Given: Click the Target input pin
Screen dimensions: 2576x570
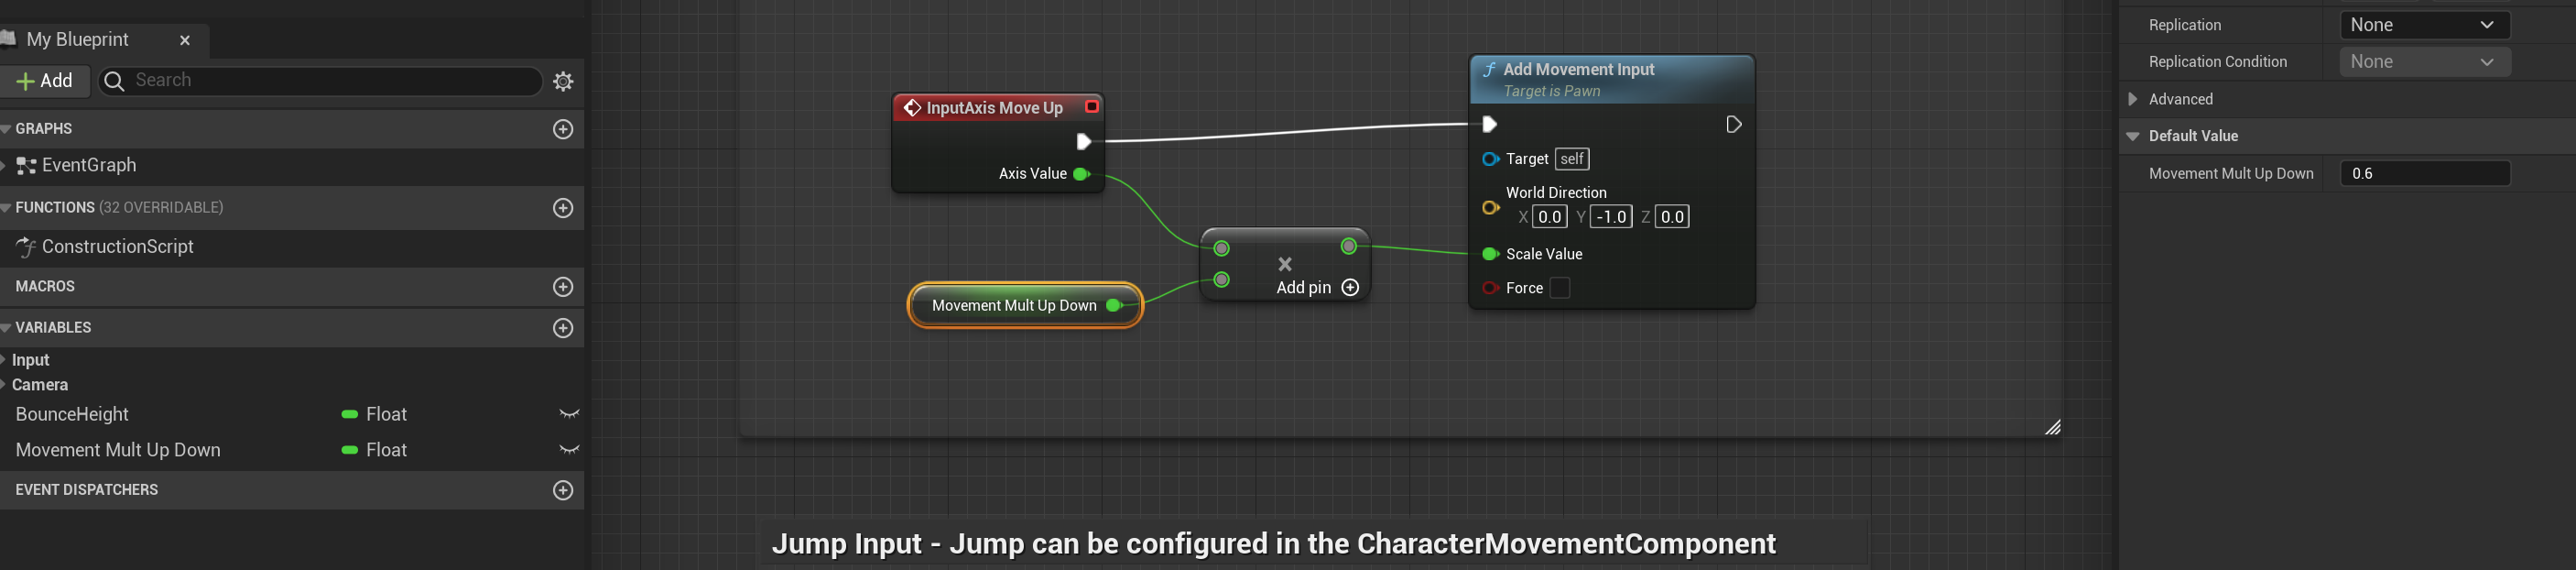Looking at the screenshot, I should tap(1490, 159).
